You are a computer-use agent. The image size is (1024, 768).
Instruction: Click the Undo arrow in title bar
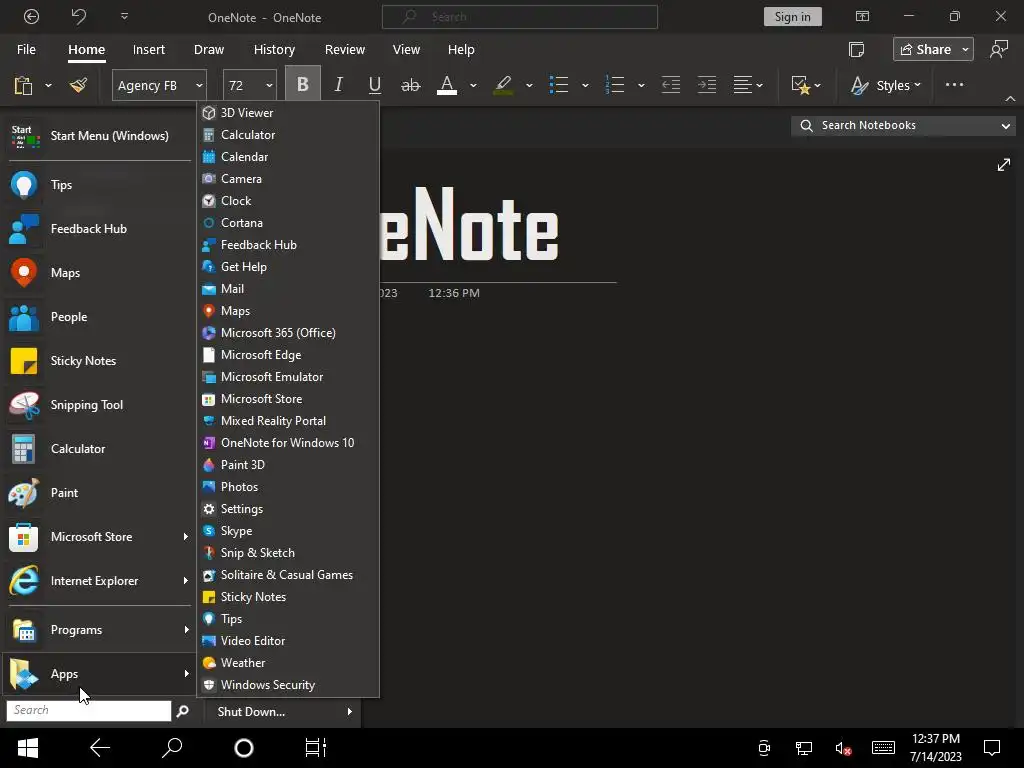pos(78,17)
